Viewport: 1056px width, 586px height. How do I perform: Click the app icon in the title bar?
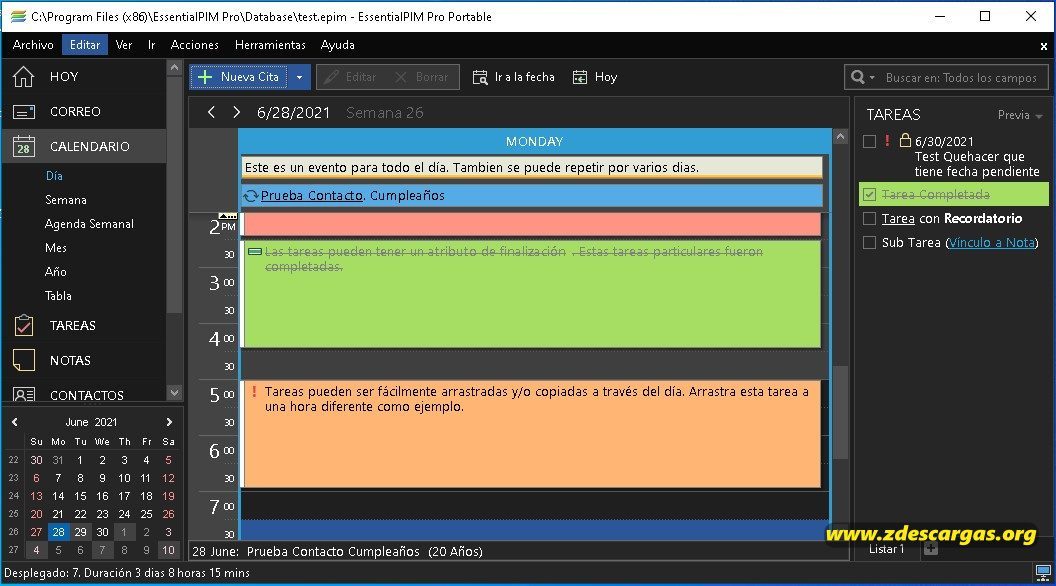(18, 17)
